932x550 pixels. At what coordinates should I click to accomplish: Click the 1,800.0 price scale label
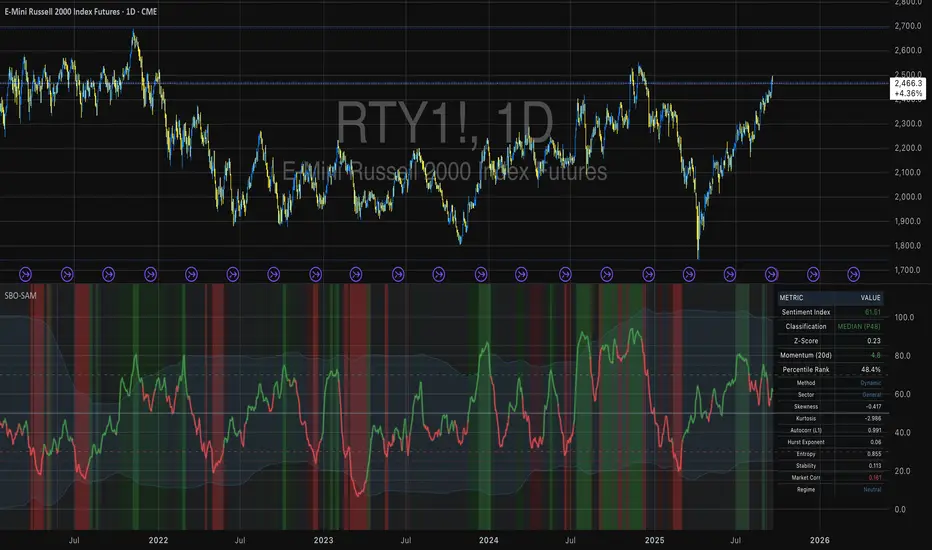908,246
